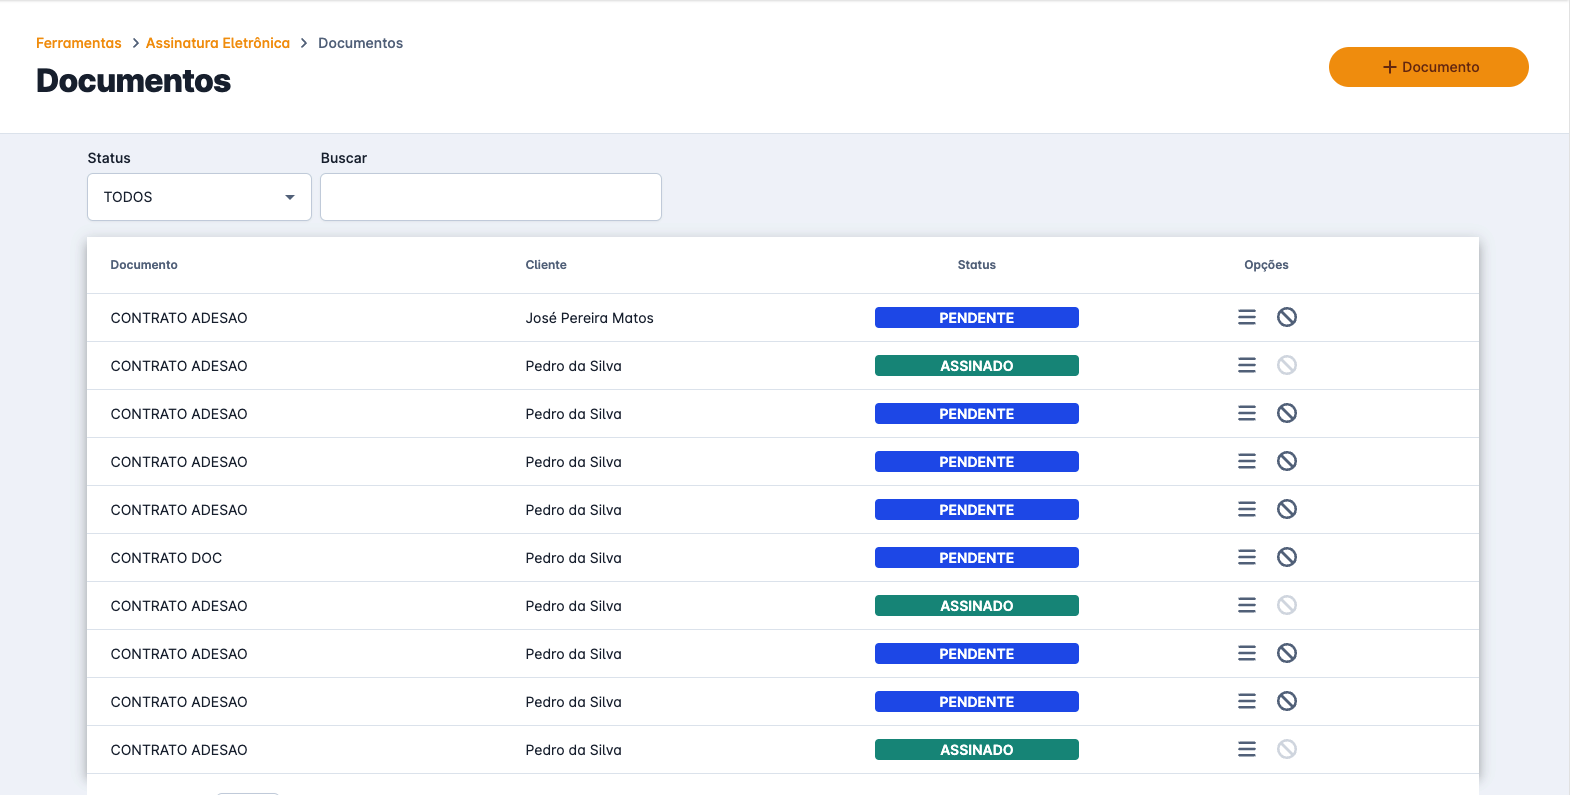Focus the Buscar search field
Image resolution: width=1570 pixels, height=795 pixels.
[490, 197]
